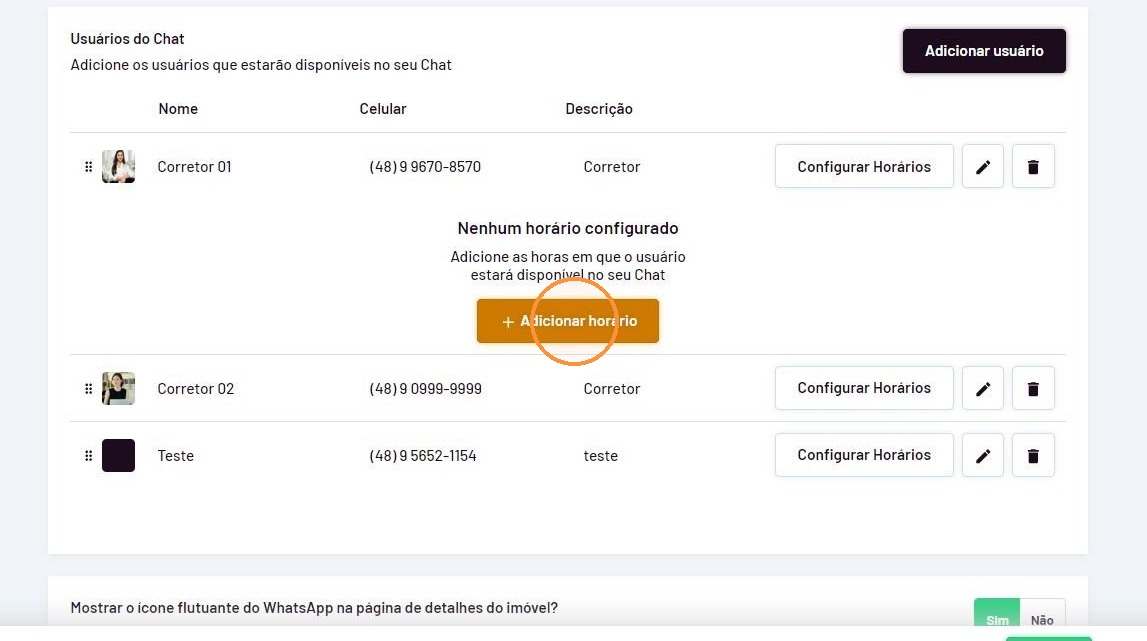Set floating WhatsApp icon to Não
The image size is (1147, 641).
pyautogui.click(x=1042, y=613)
